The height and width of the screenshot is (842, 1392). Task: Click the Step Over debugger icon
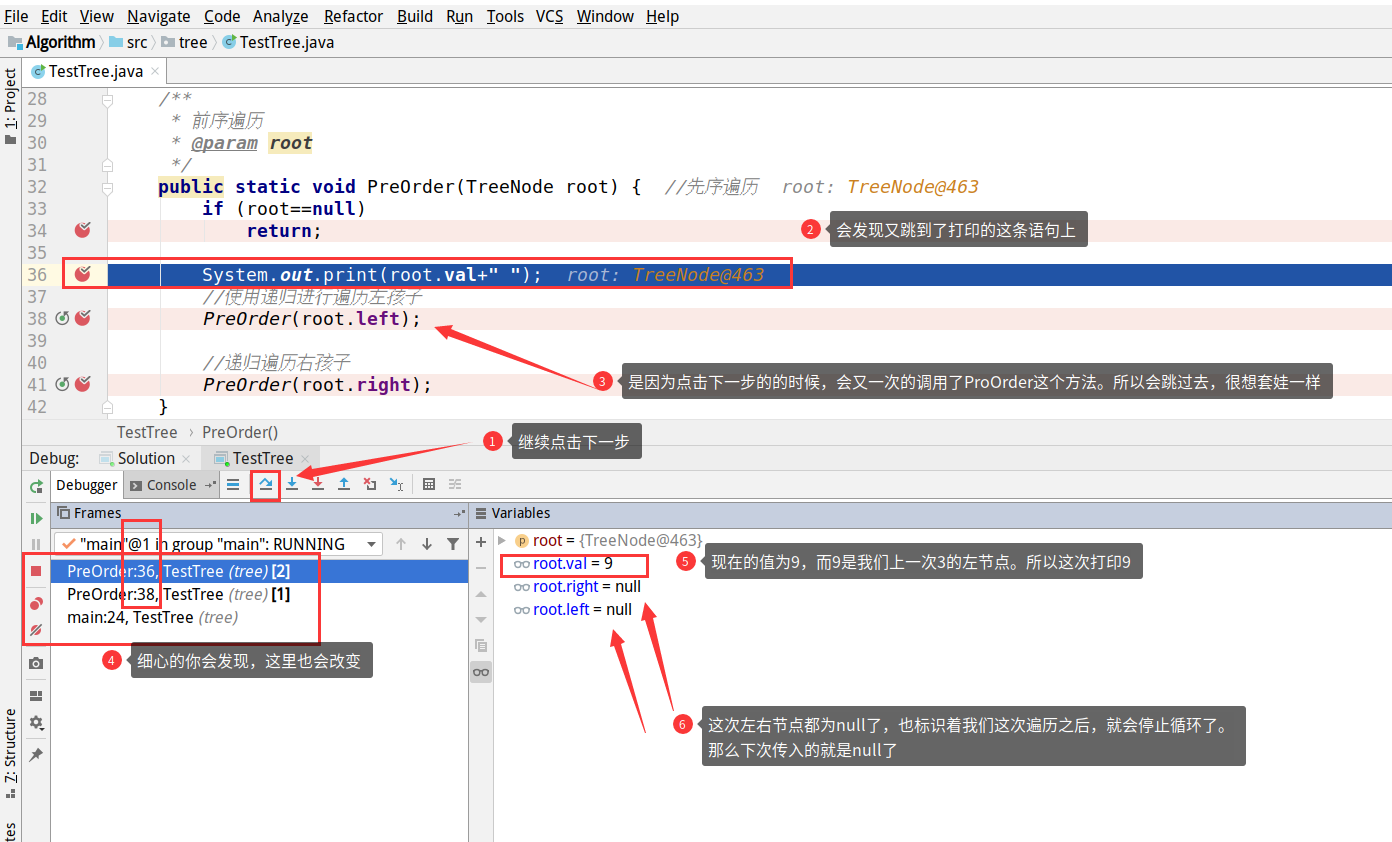(x=265, y=484)
